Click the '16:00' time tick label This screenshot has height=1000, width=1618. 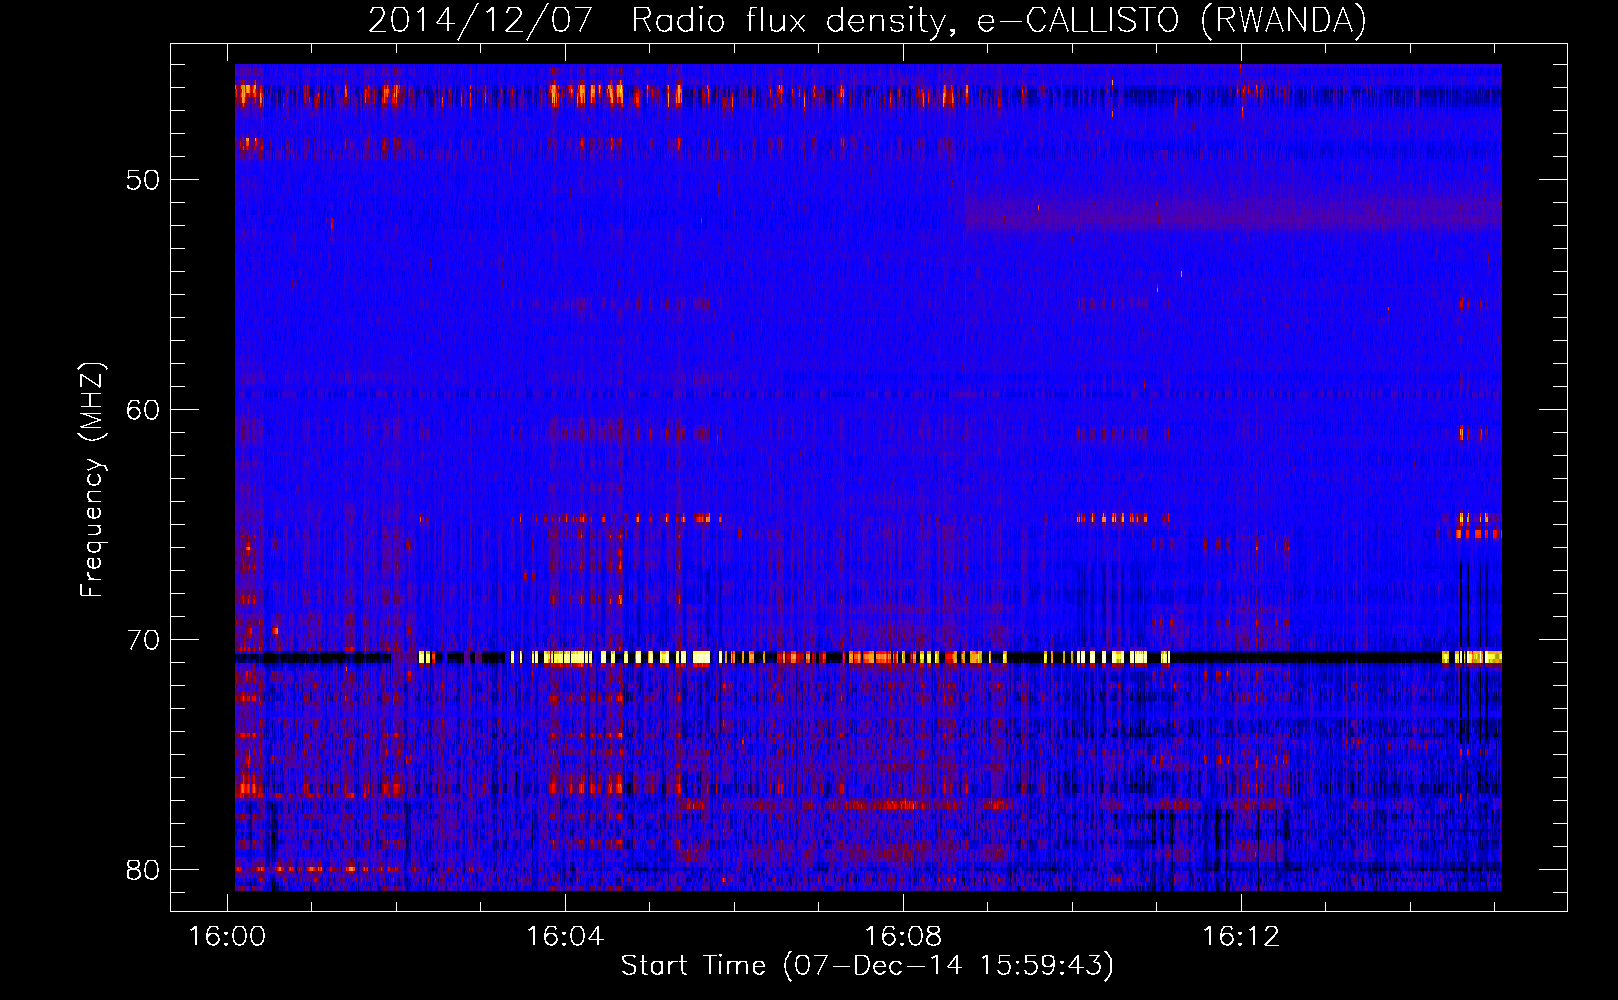pos(228,937)
